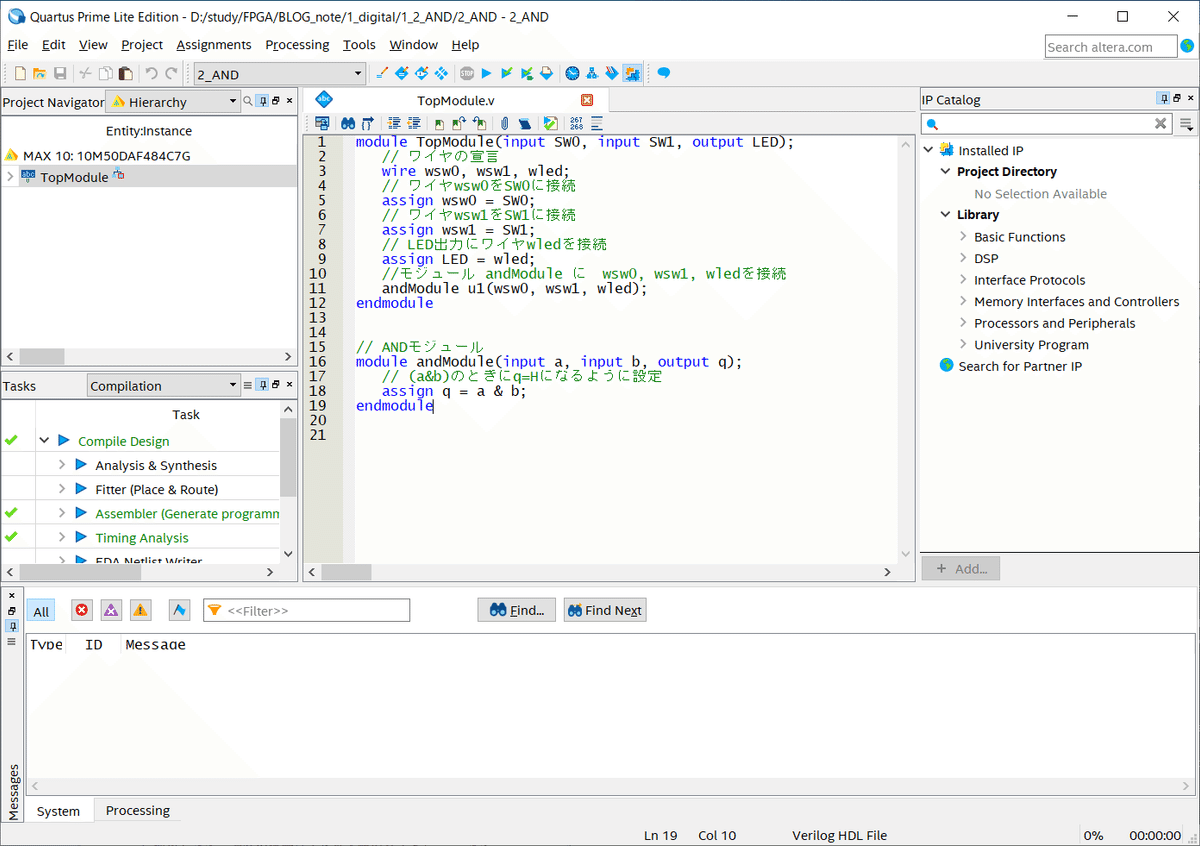Open the File menu
This screenshot has height=846, width=1200.
click(18, 45)
